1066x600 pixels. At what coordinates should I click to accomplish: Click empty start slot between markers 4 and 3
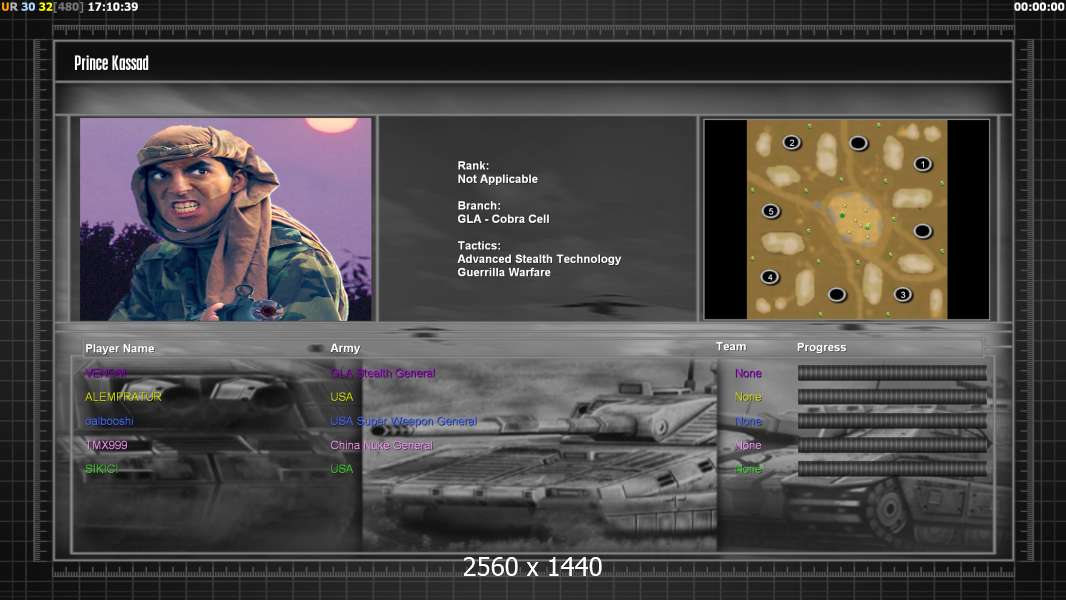coord(837,294)
